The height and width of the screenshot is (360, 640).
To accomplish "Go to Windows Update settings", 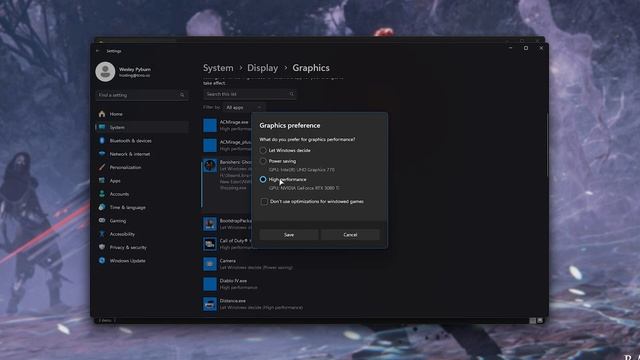I will (142, 260).
